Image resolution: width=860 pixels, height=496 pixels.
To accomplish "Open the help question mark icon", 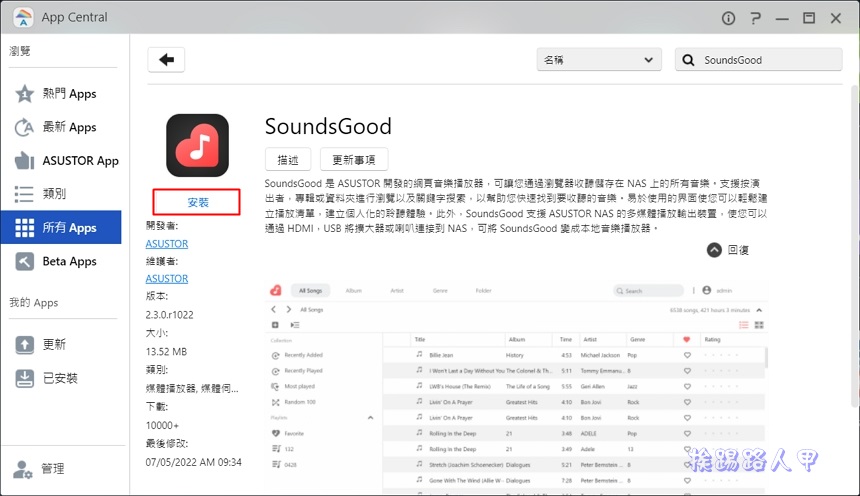I will [755, 18].
